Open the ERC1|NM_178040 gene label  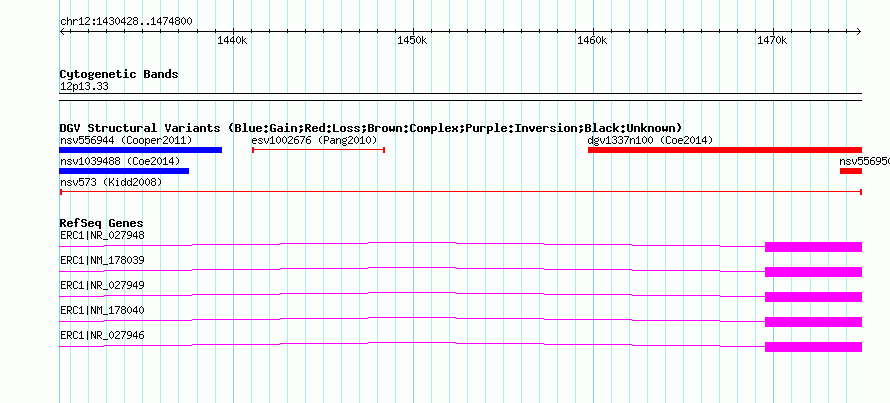point(102,310)
